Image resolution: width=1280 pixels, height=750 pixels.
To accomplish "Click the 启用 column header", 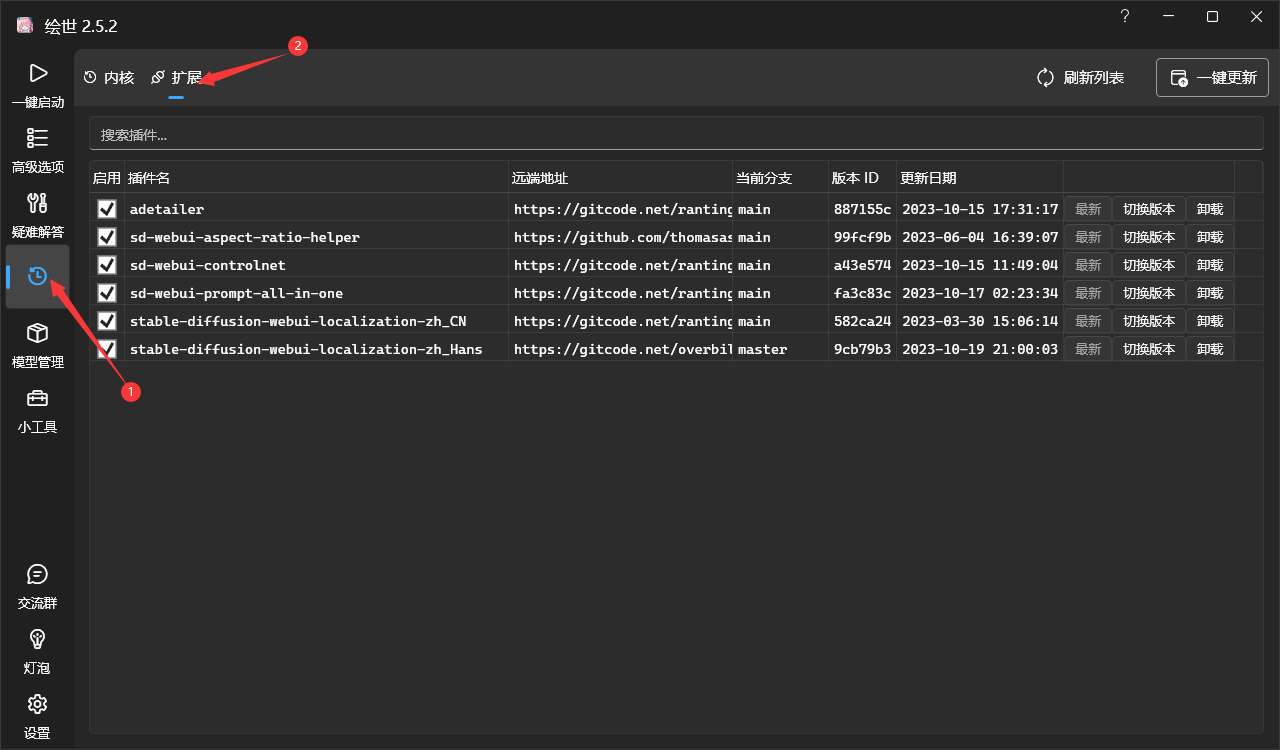I will pyautogui.click(x=107, y=178).
